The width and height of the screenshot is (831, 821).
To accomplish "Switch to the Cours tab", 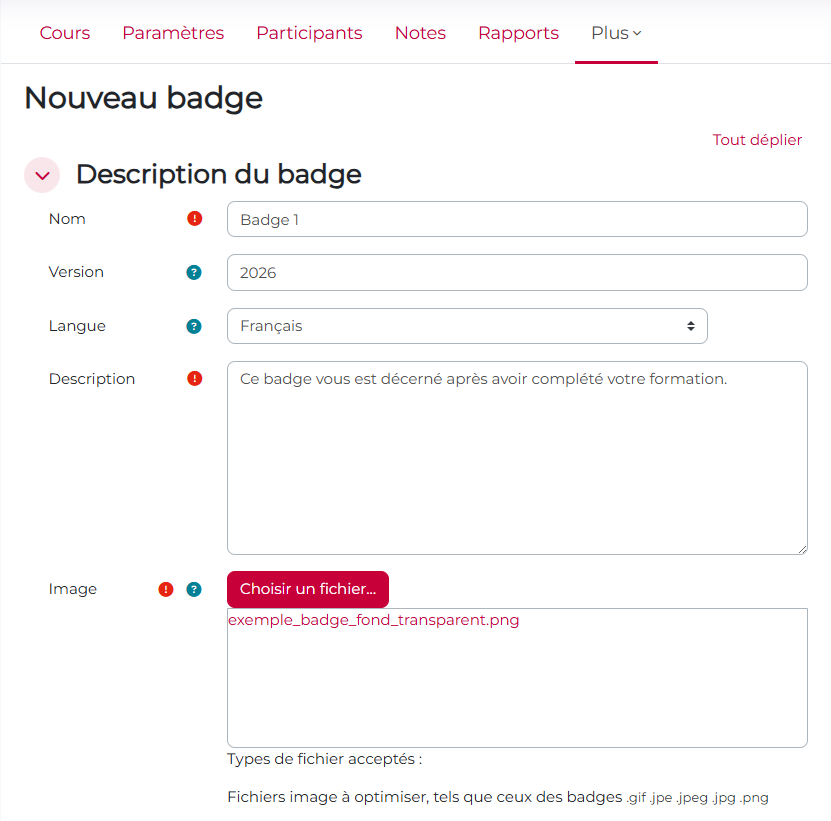I will pyautogui.click(x=65, y=33).
